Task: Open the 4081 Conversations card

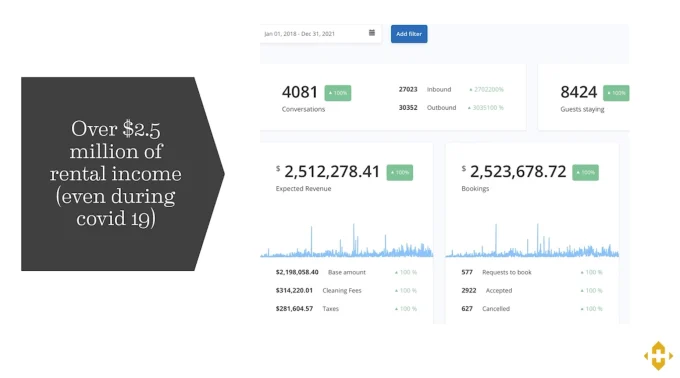Action: (x=393, y=97)
